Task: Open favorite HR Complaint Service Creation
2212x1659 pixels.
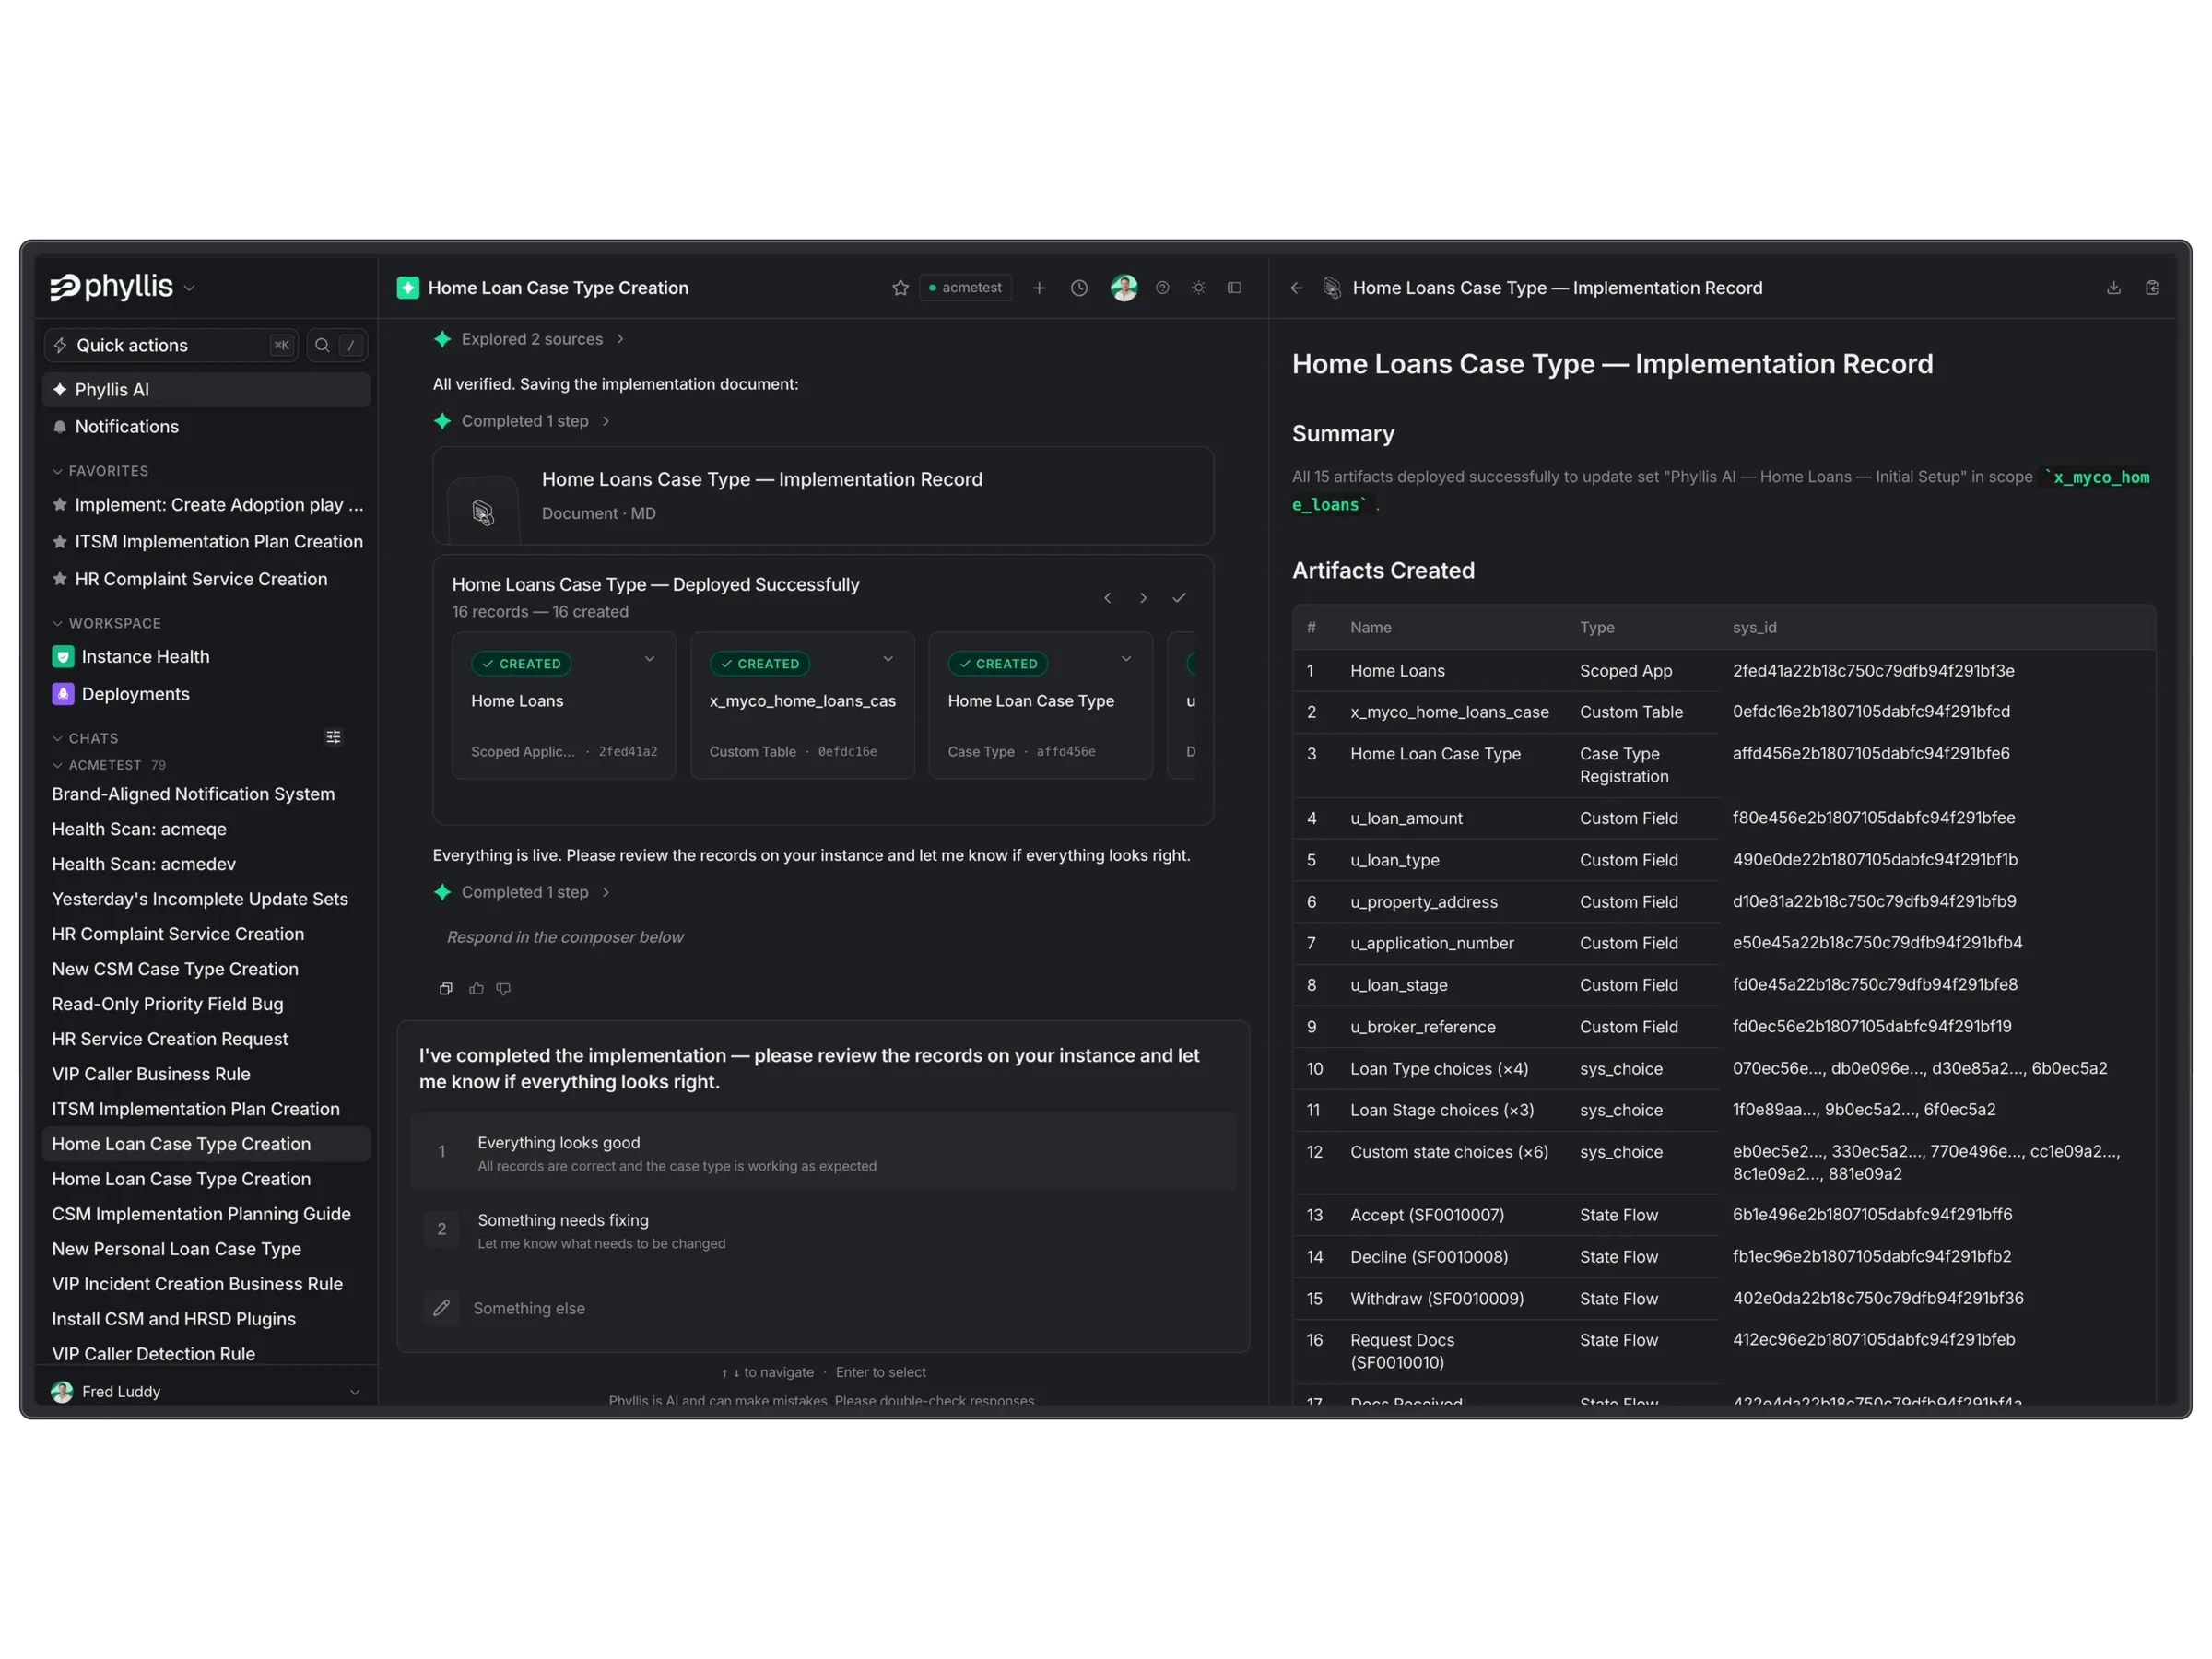Action: click(206, 579)
